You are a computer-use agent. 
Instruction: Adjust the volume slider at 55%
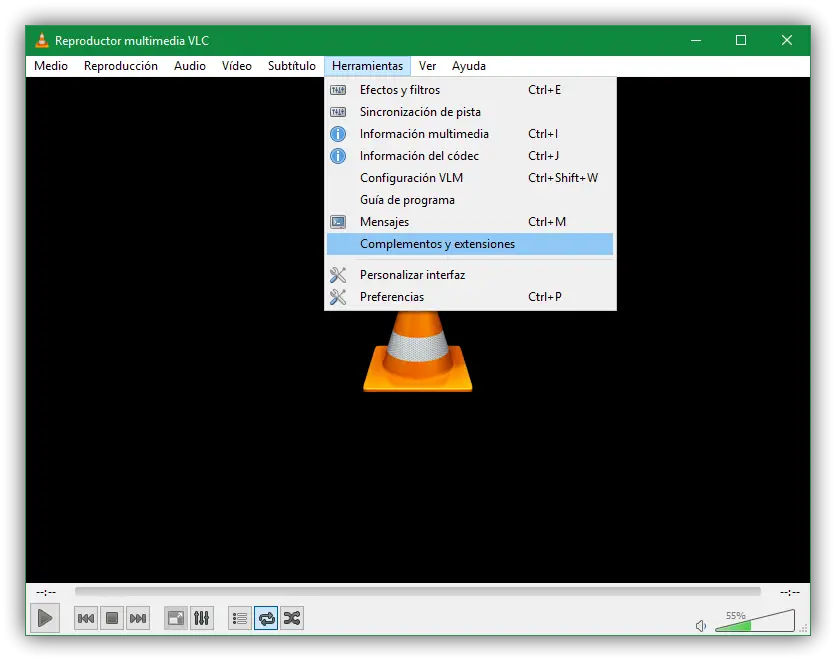tap(755, 622)
